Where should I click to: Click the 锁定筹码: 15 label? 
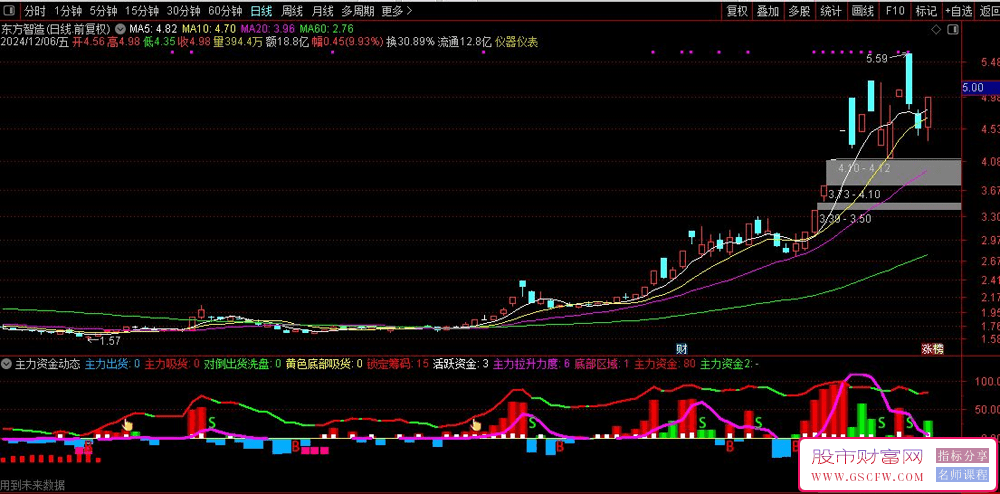click(398, 364)
